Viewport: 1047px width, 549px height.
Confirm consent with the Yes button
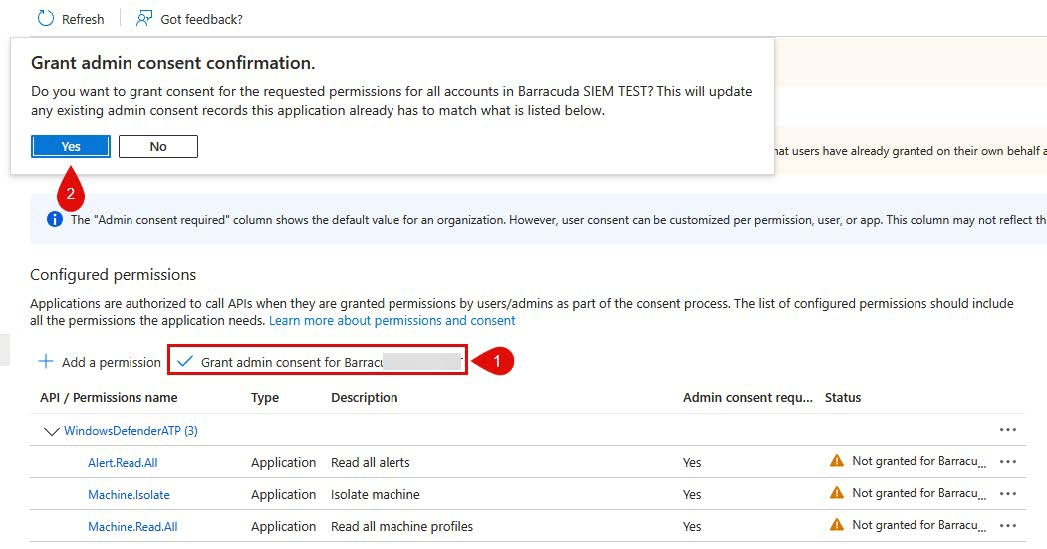point(71,146)
